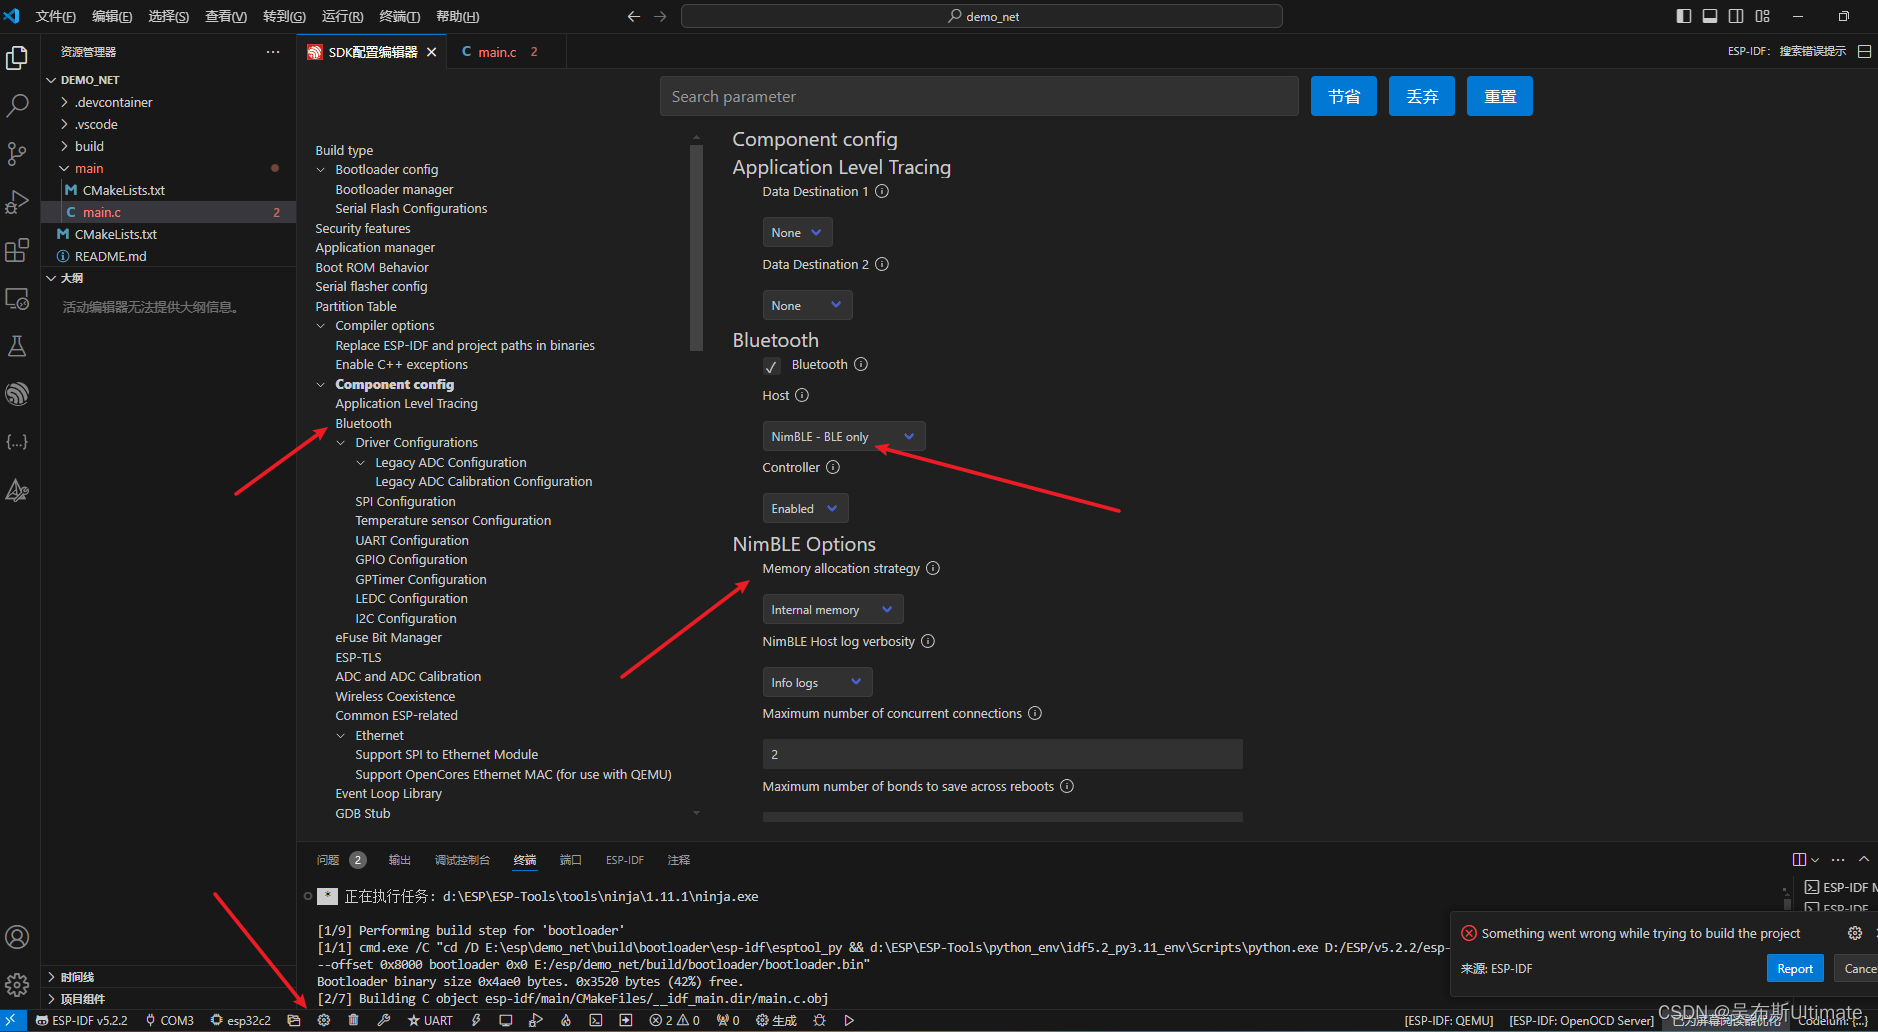Screen dimensions: 1878x1032
Task: Change the Memory allocation strategy dropdown
Action: tap(832, 609)
